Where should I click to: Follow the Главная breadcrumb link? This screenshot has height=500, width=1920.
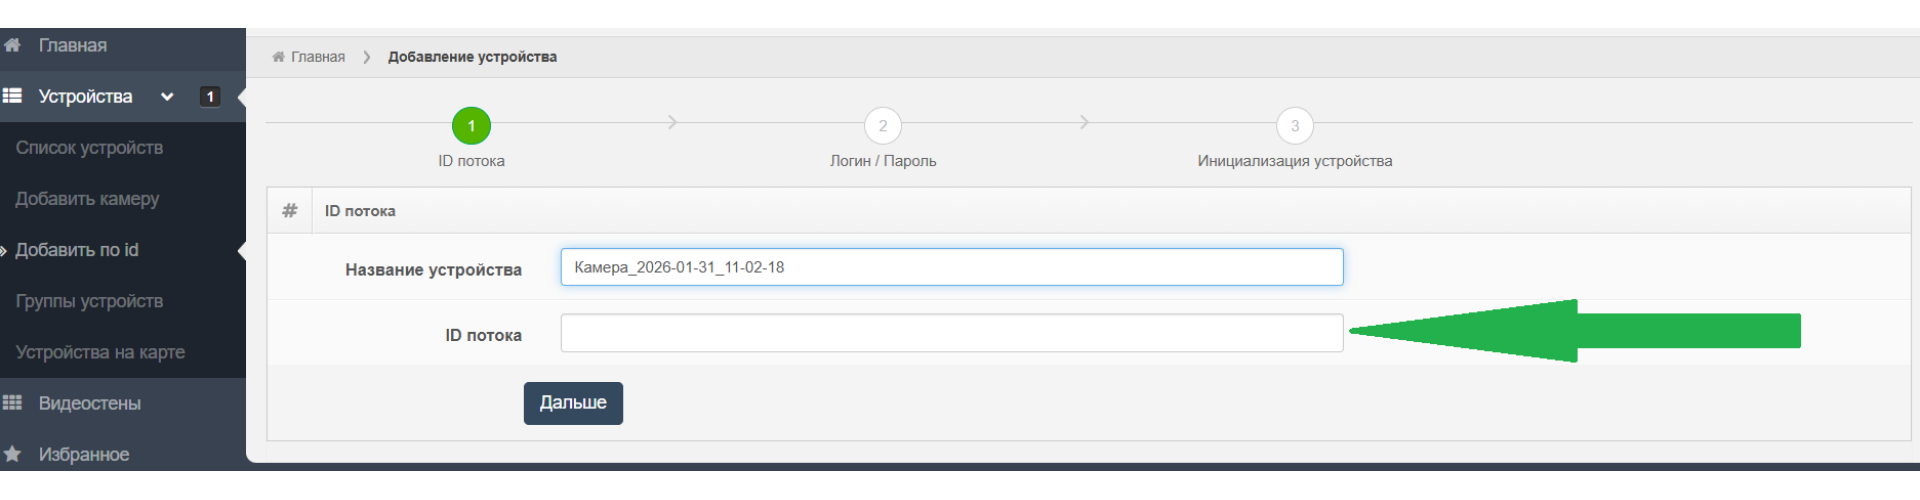point(317,57)
